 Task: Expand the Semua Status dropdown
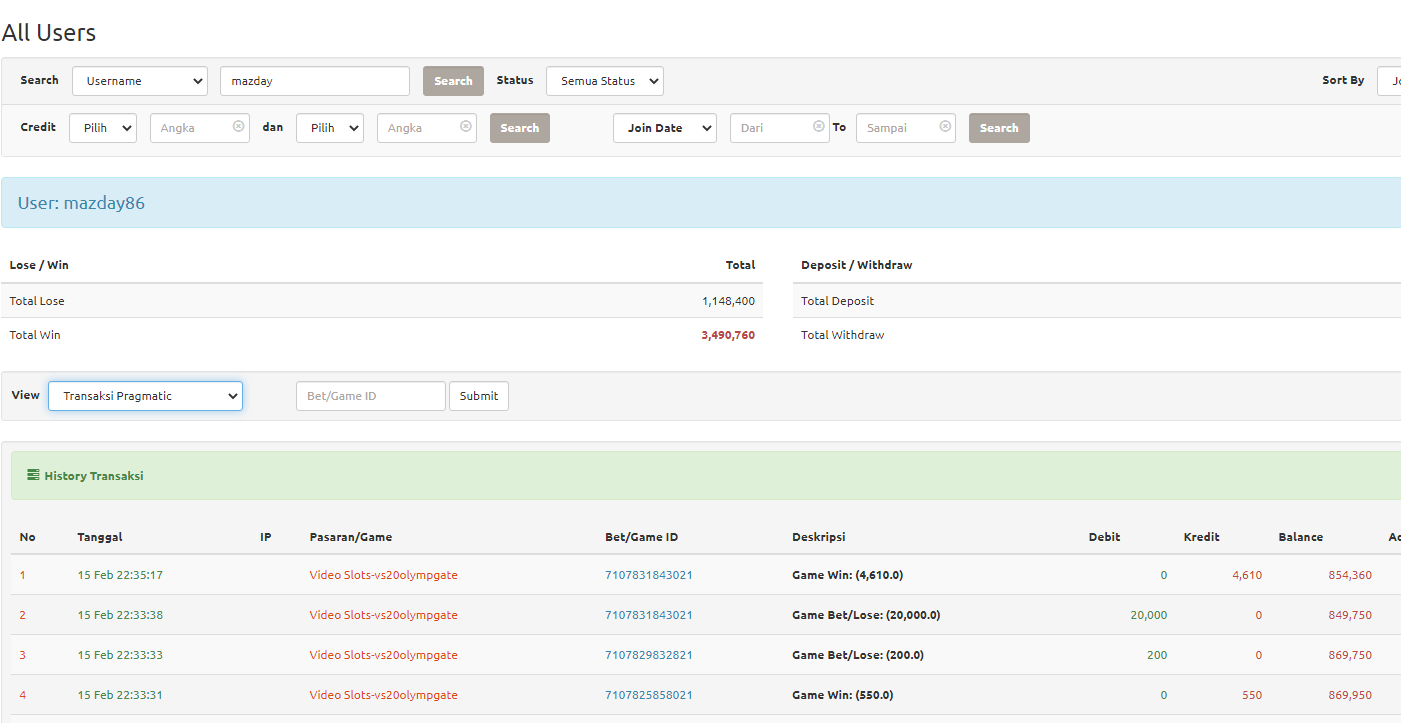(x=604, y=81)
